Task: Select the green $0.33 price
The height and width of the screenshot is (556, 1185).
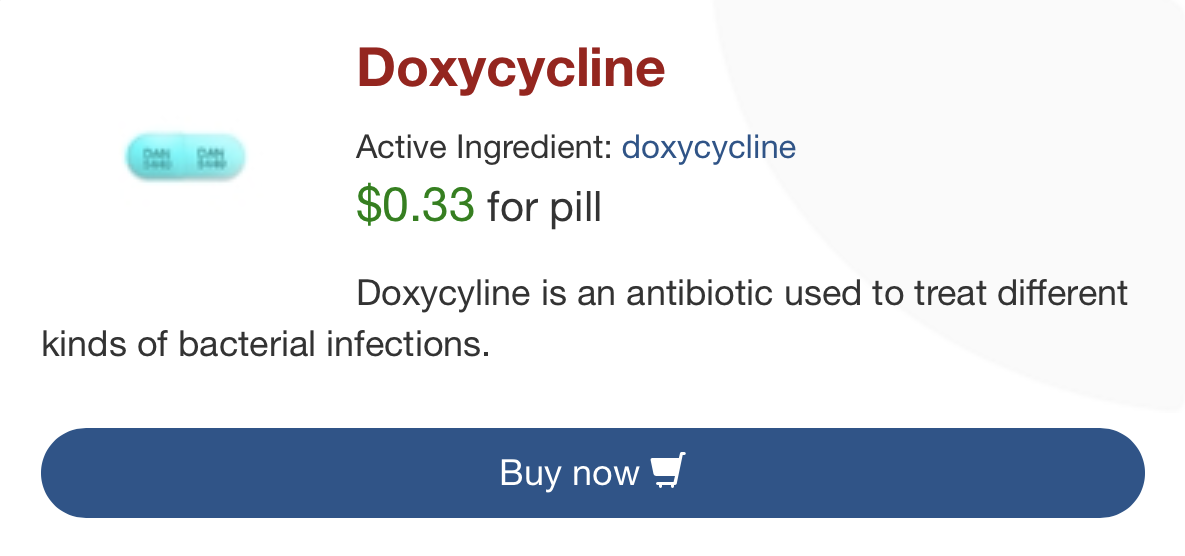Action: click(415, 206)
